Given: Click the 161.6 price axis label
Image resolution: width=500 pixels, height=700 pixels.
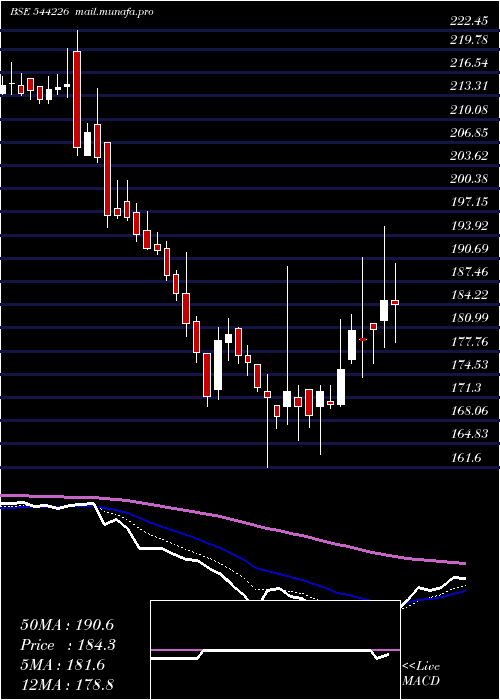Looking at the screenshot, I should [465, 458].
